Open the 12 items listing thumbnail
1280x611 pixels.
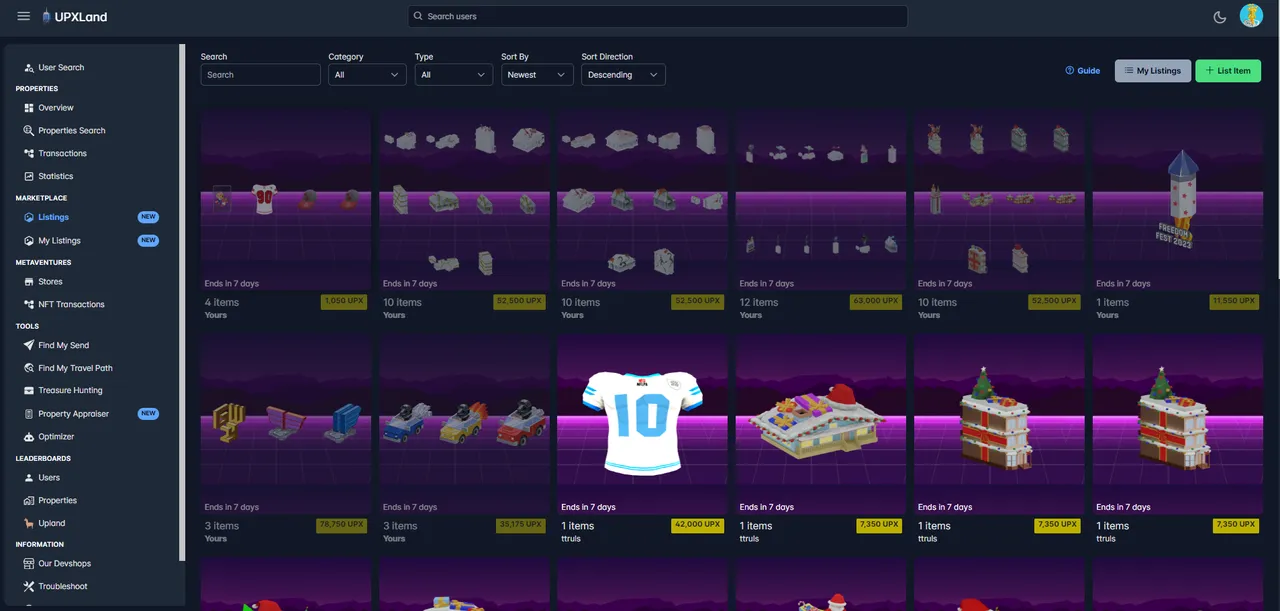pyautogui.click(x=821, y=201)
